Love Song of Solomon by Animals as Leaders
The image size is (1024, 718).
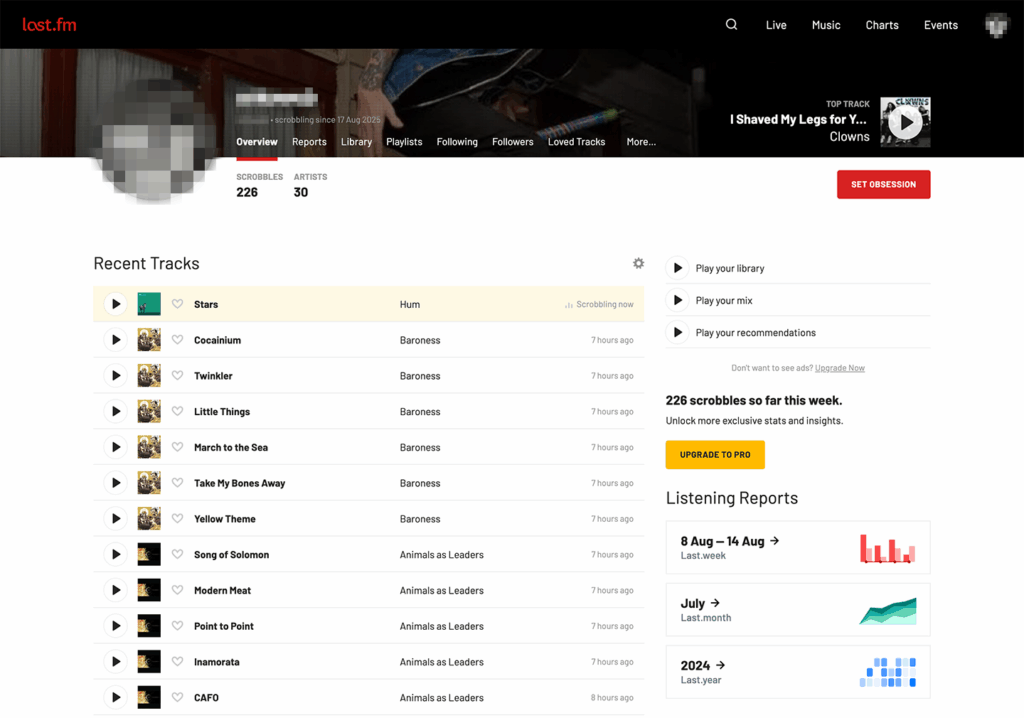coord(177,554)
